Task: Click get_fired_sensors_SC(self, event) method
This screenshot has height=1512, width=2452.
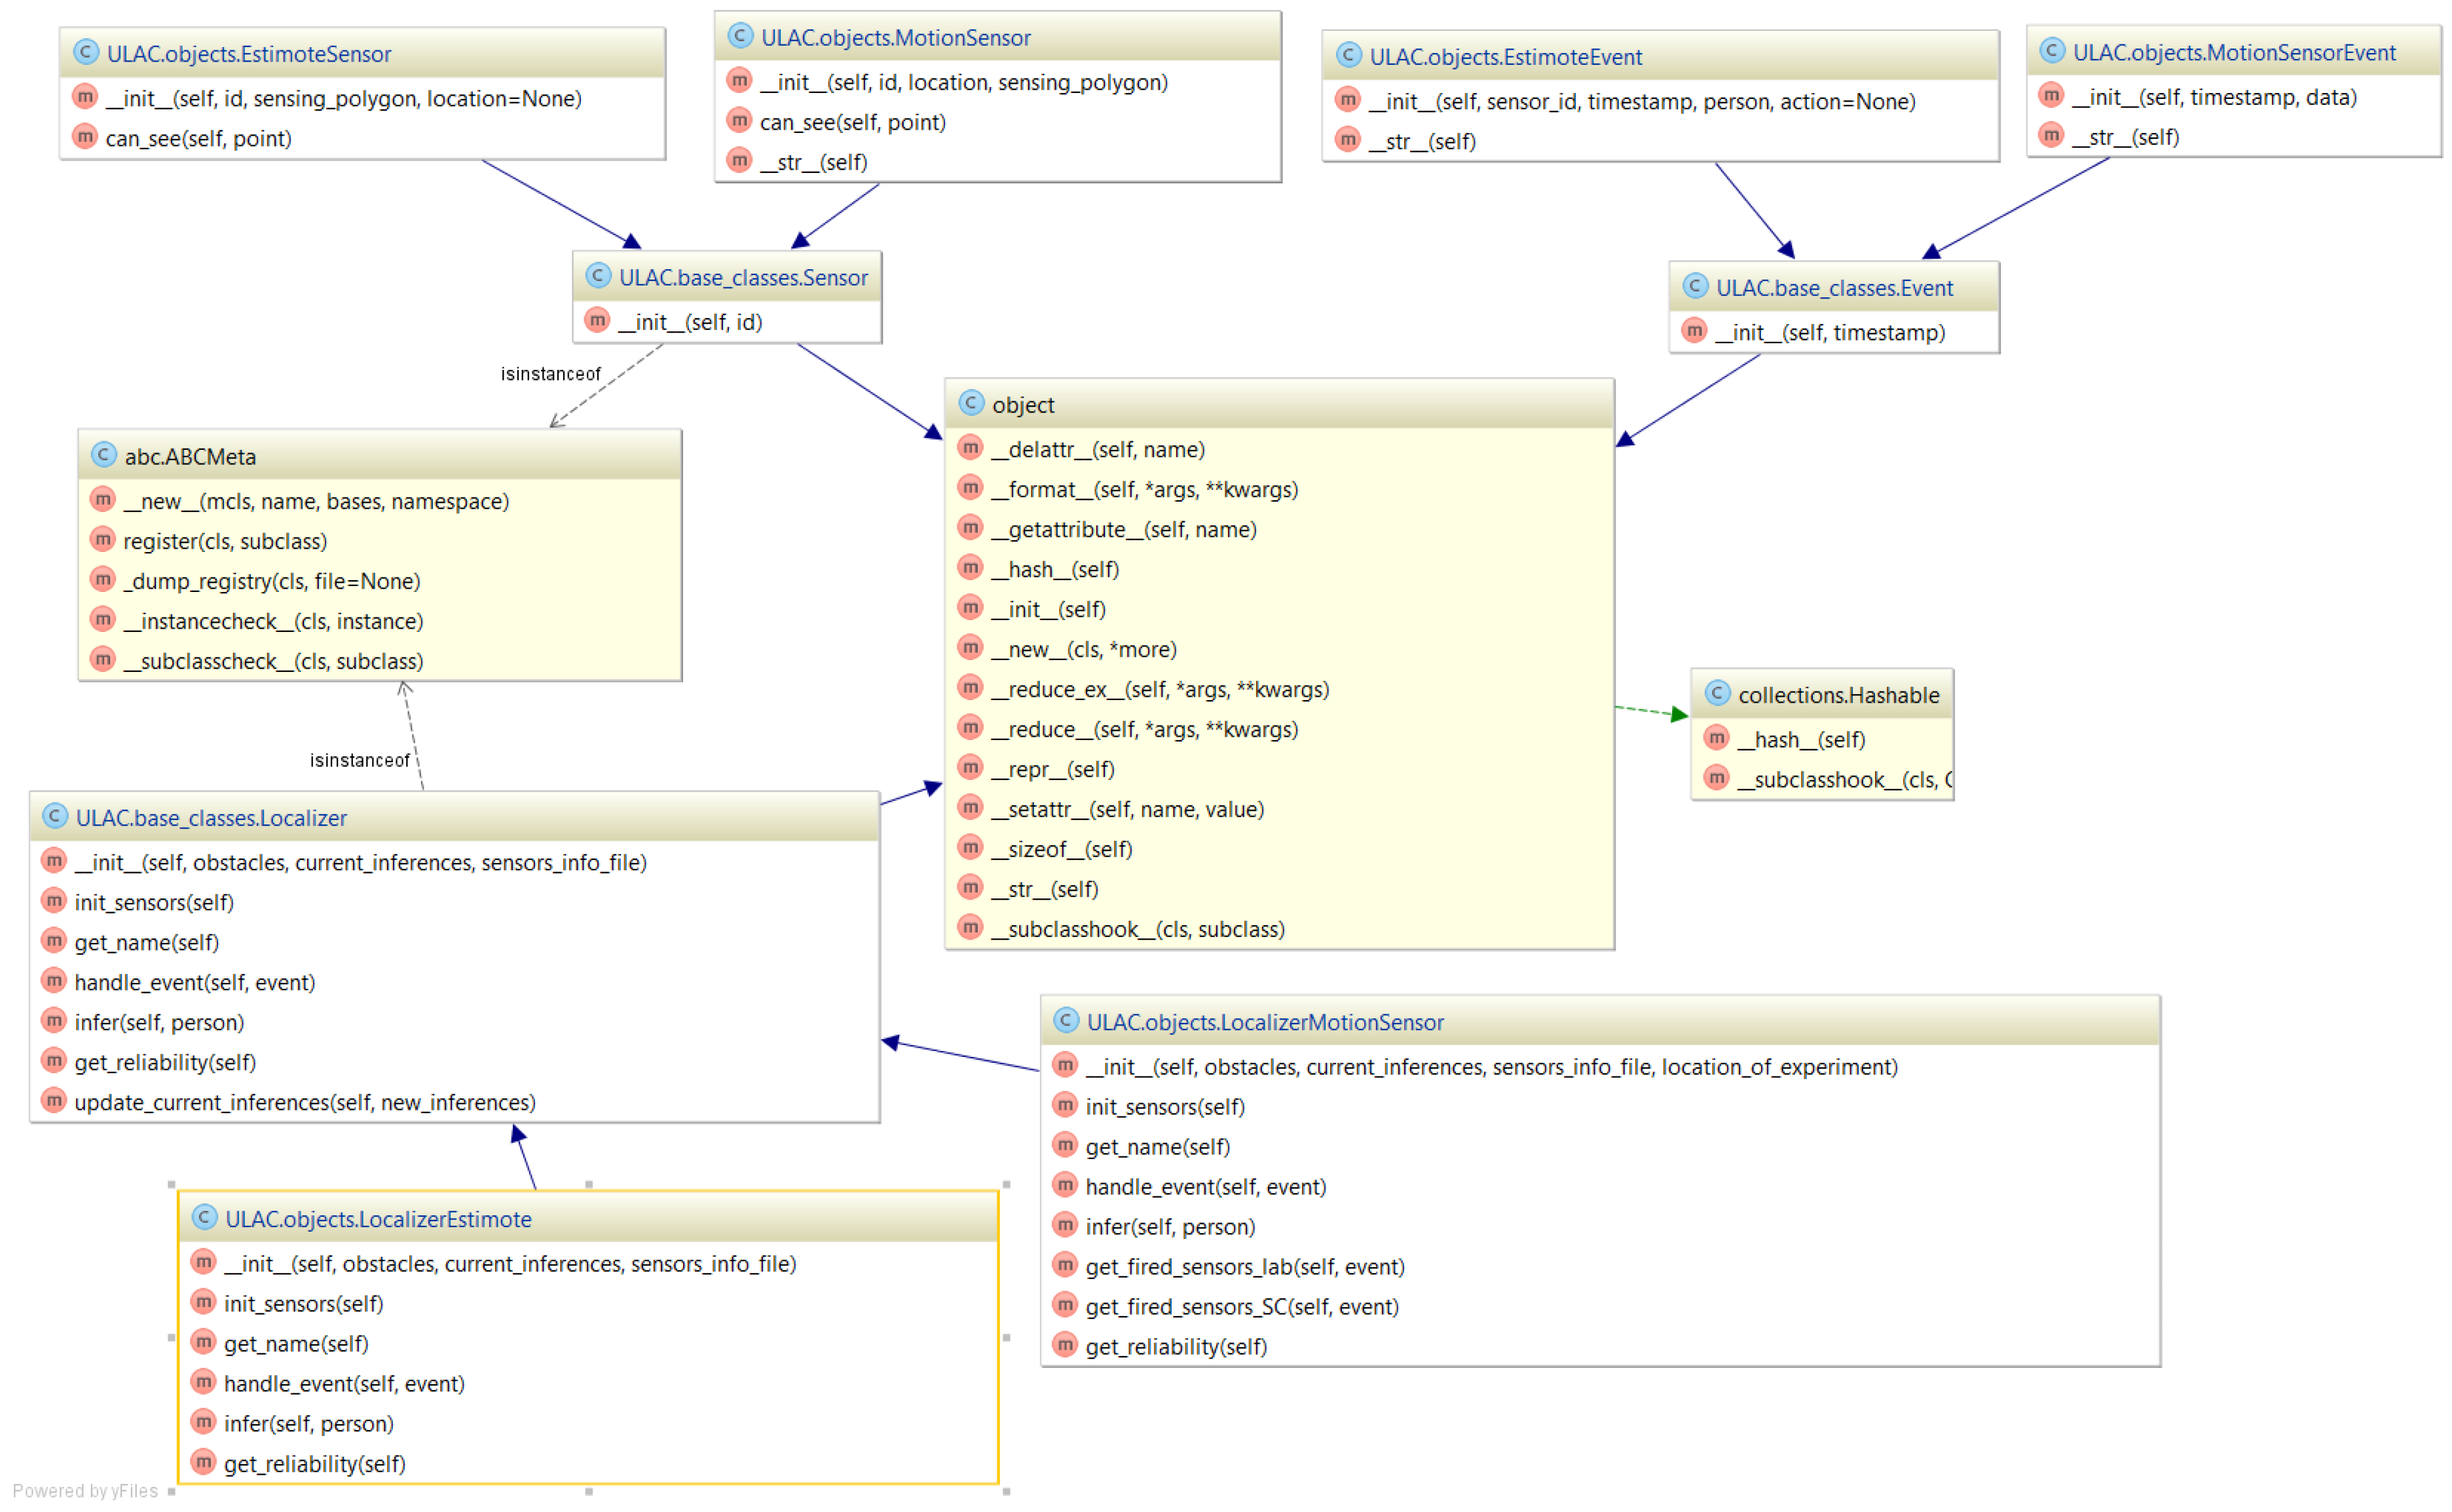Action: tap(1242, 1307)
